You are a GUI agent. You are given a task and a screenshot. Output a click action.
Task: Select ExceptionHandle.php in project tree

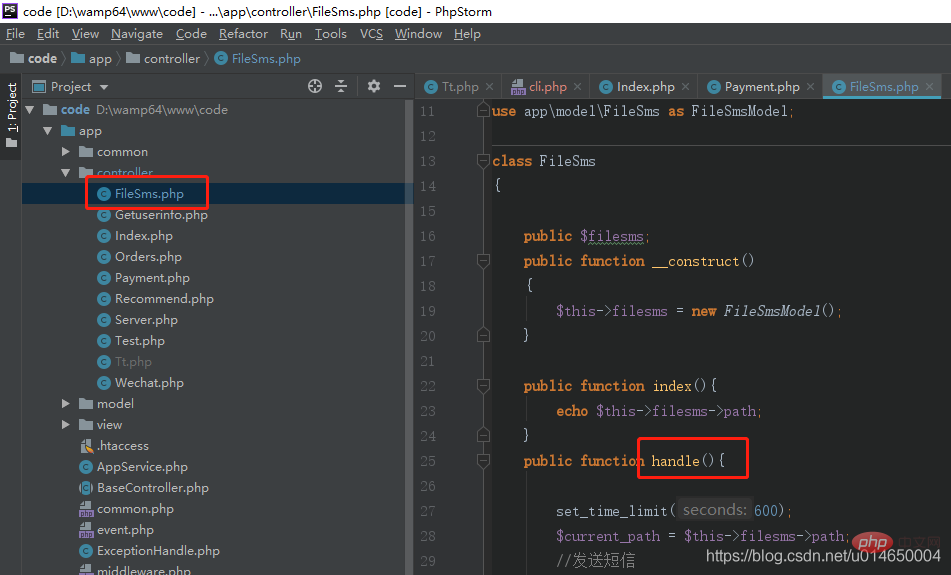pos(149,551)
